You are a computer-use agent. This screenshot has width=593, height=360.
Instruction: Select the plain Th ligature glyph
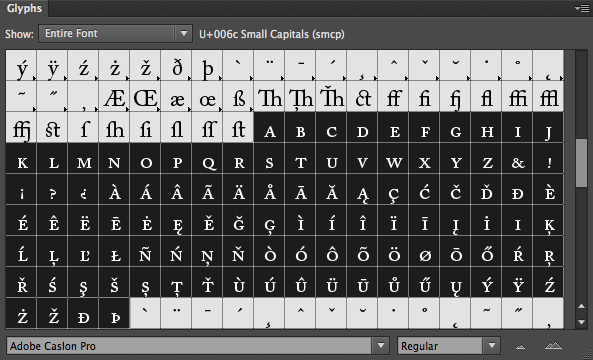click(269, 96)
